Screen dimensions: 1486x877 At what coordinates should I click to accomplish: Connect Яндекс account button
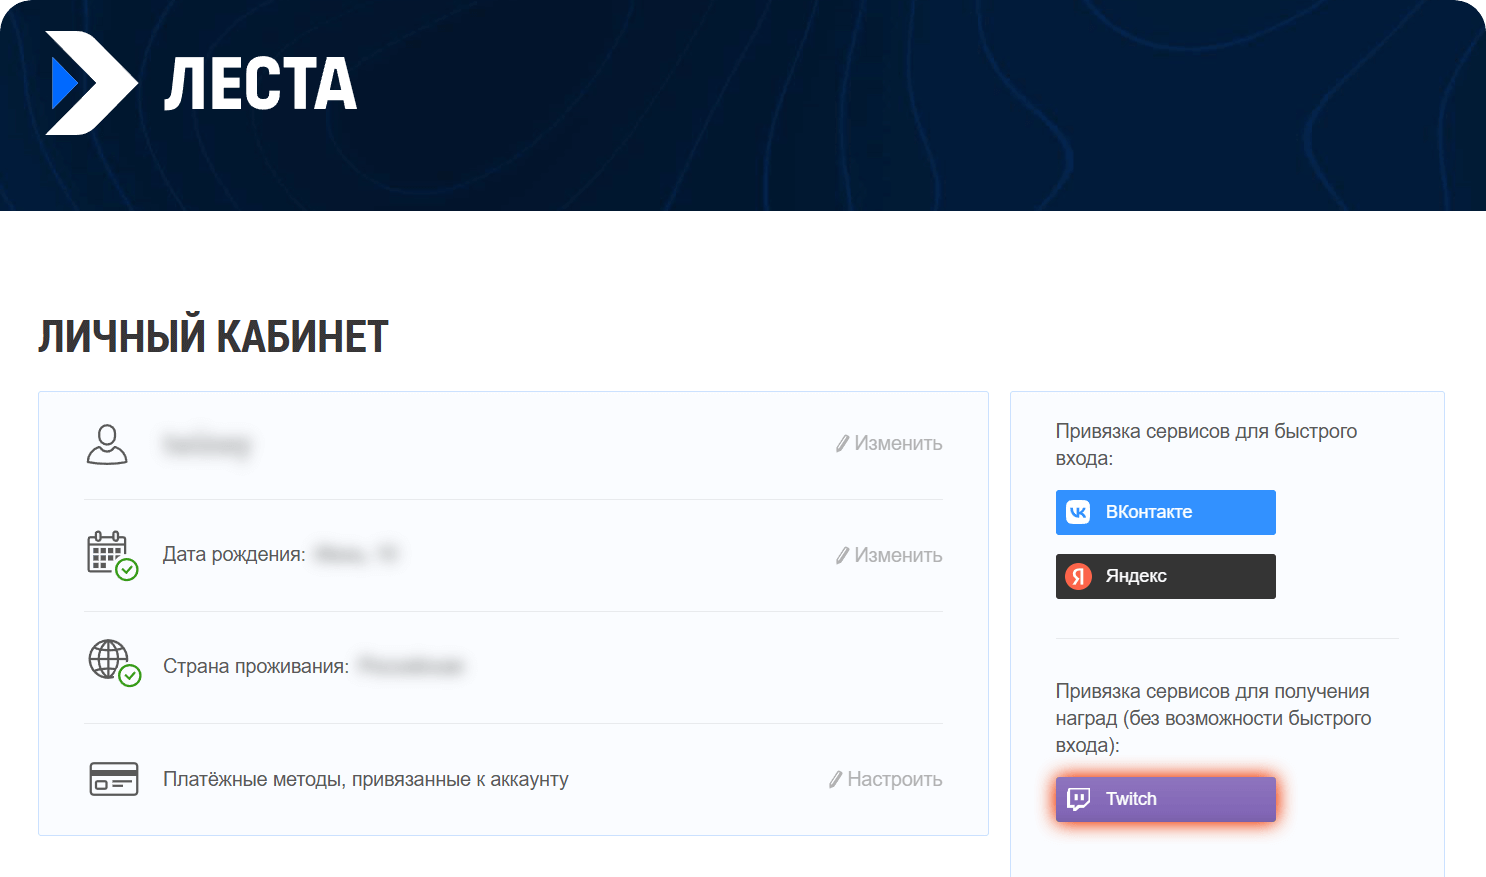[x=1165, y=576]
